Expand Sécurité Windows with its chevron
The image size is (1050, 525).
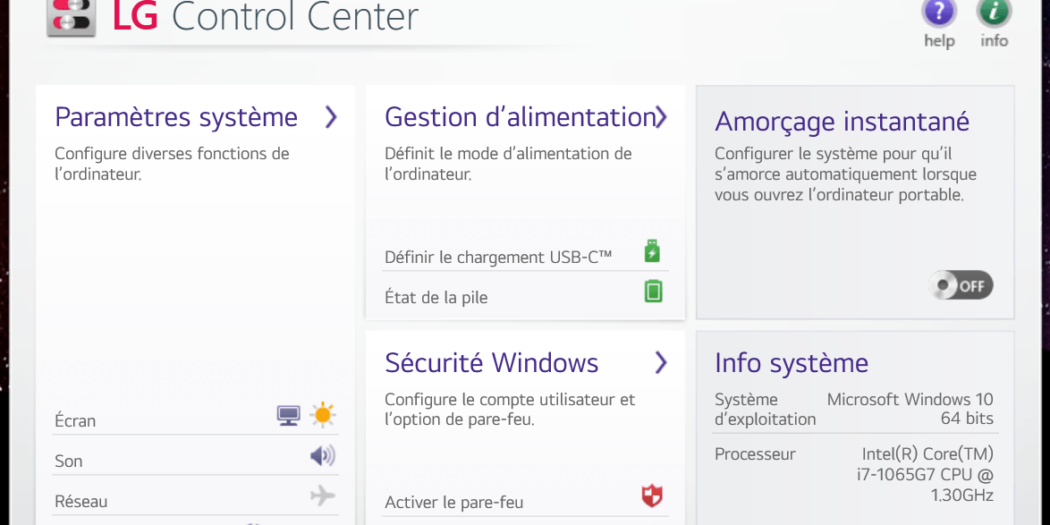(x=661, y=362)
